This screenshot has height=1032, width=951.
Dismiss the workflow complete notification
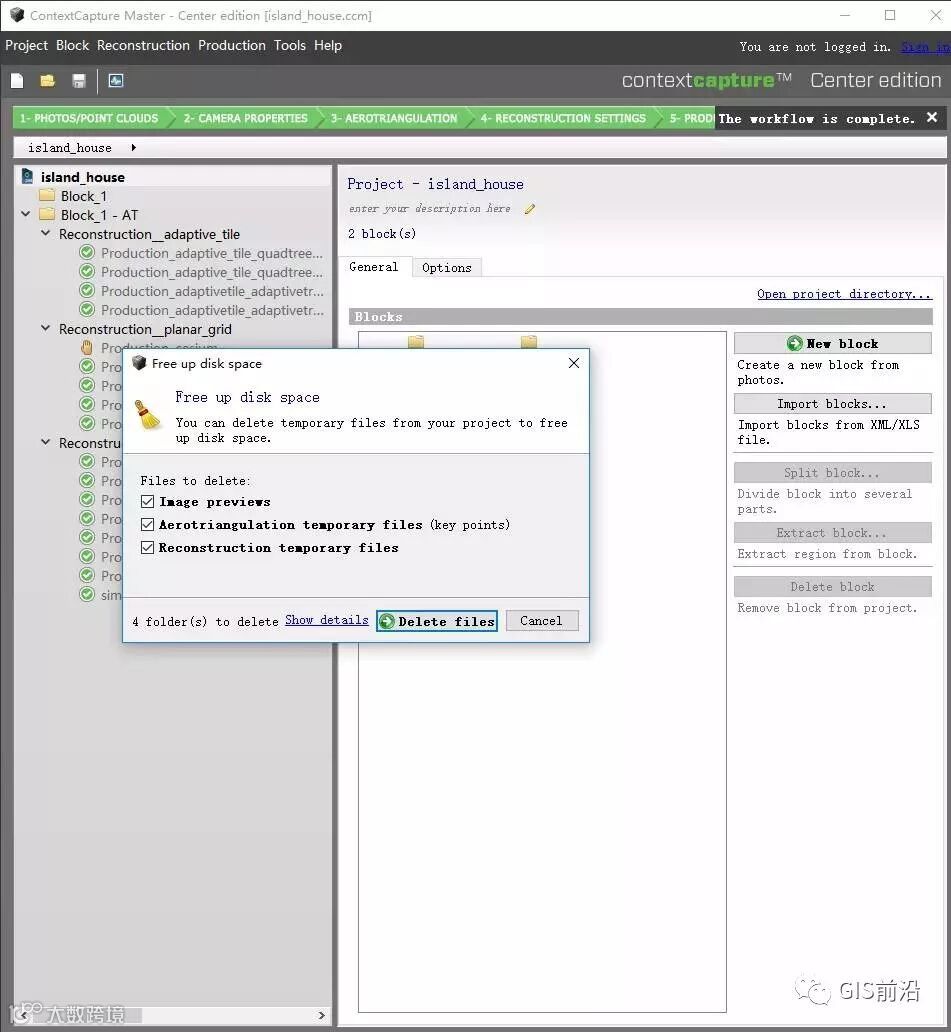tap(932, 117)
